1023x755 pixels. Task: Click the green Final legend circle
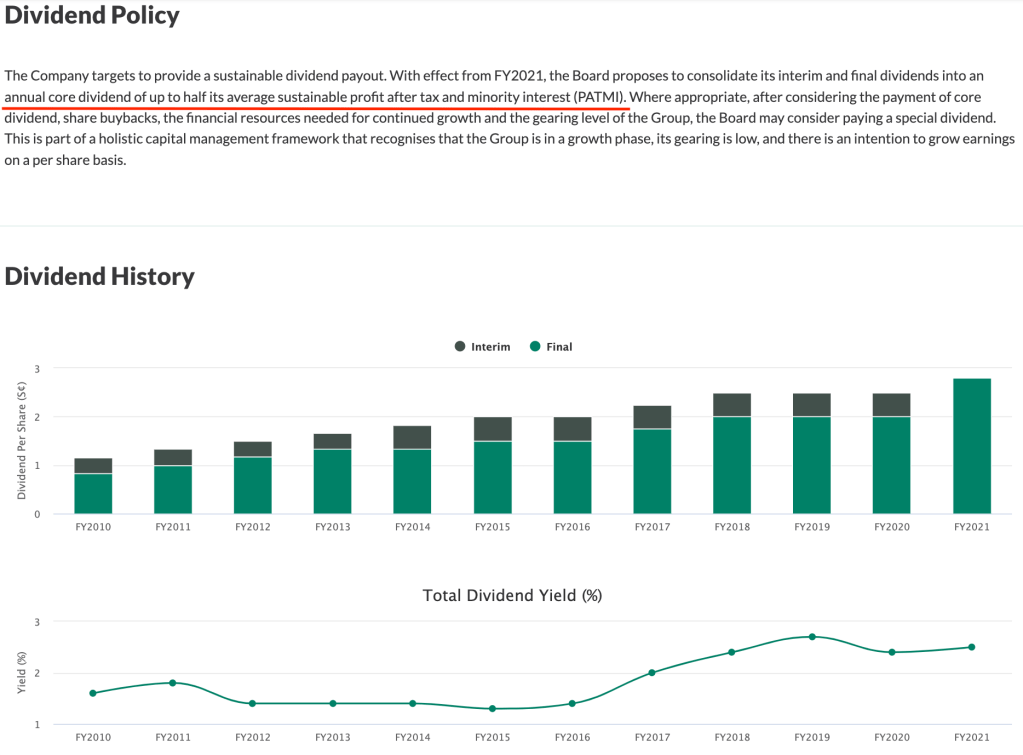tap(535, 347)
